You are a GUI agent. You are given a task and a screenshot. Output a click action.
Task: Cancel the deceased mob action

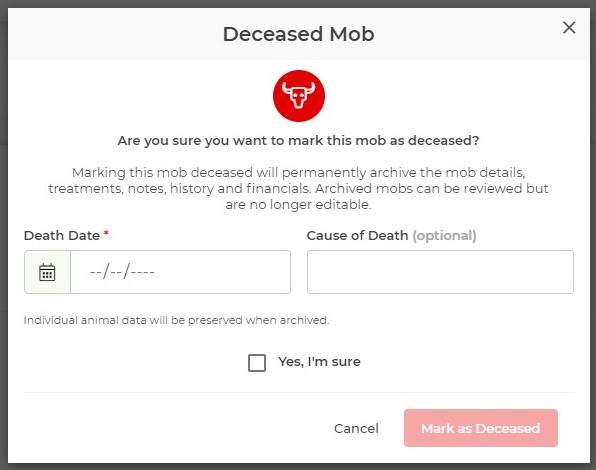(x=356, y=428)
